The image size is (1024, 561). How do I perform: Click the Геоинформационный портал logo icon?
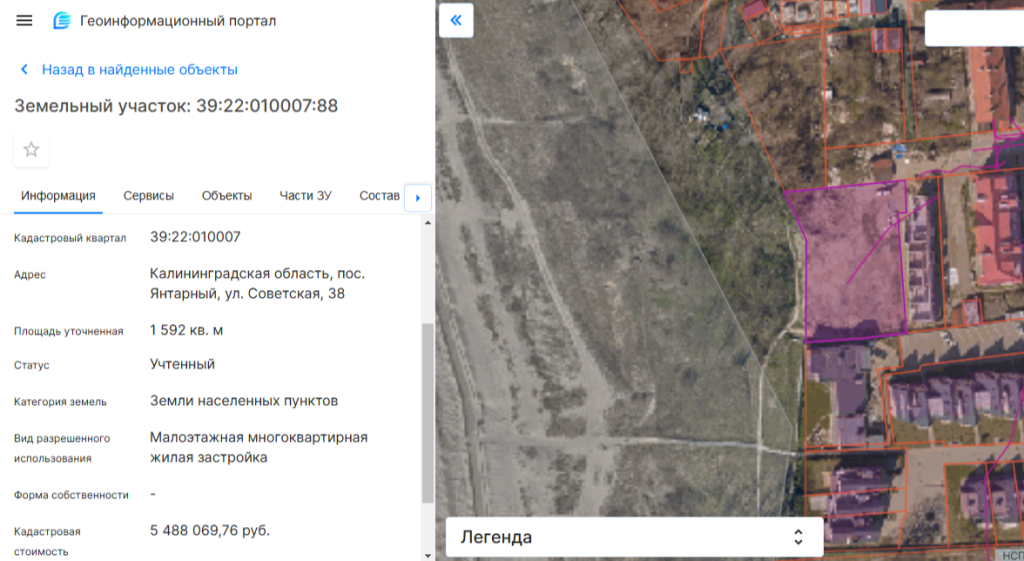[62, 21]
